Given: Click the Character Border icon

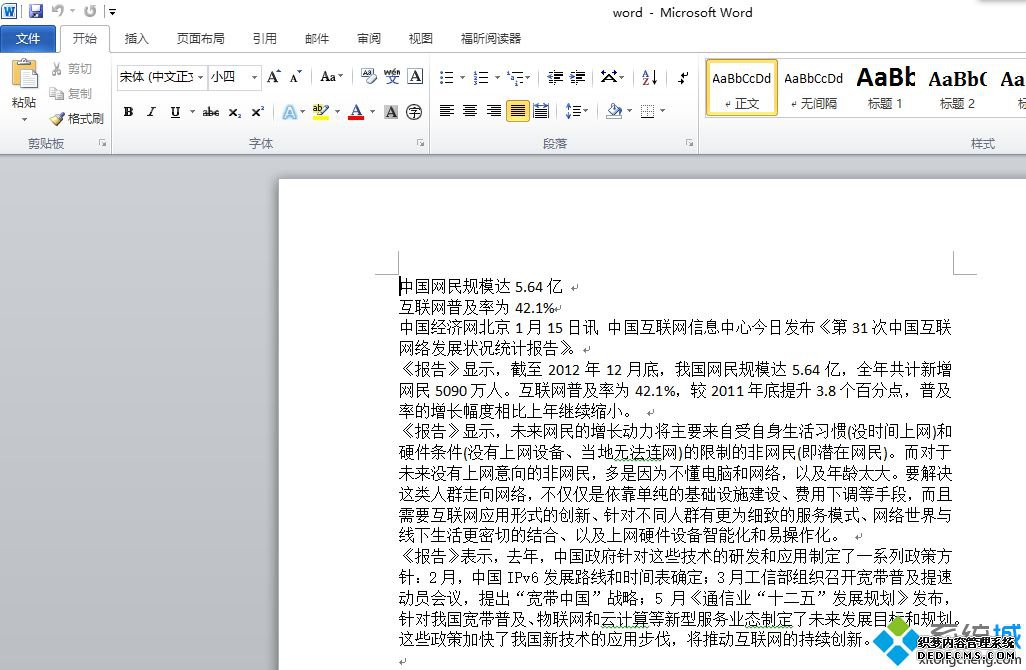Looking at the screenshot, I should tap(415, 77).
